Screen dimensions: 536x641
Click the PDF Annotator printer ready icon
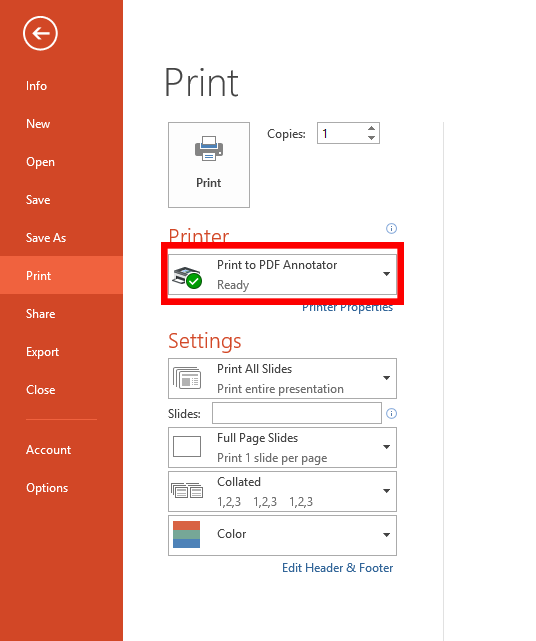click(x=187, y=278)
